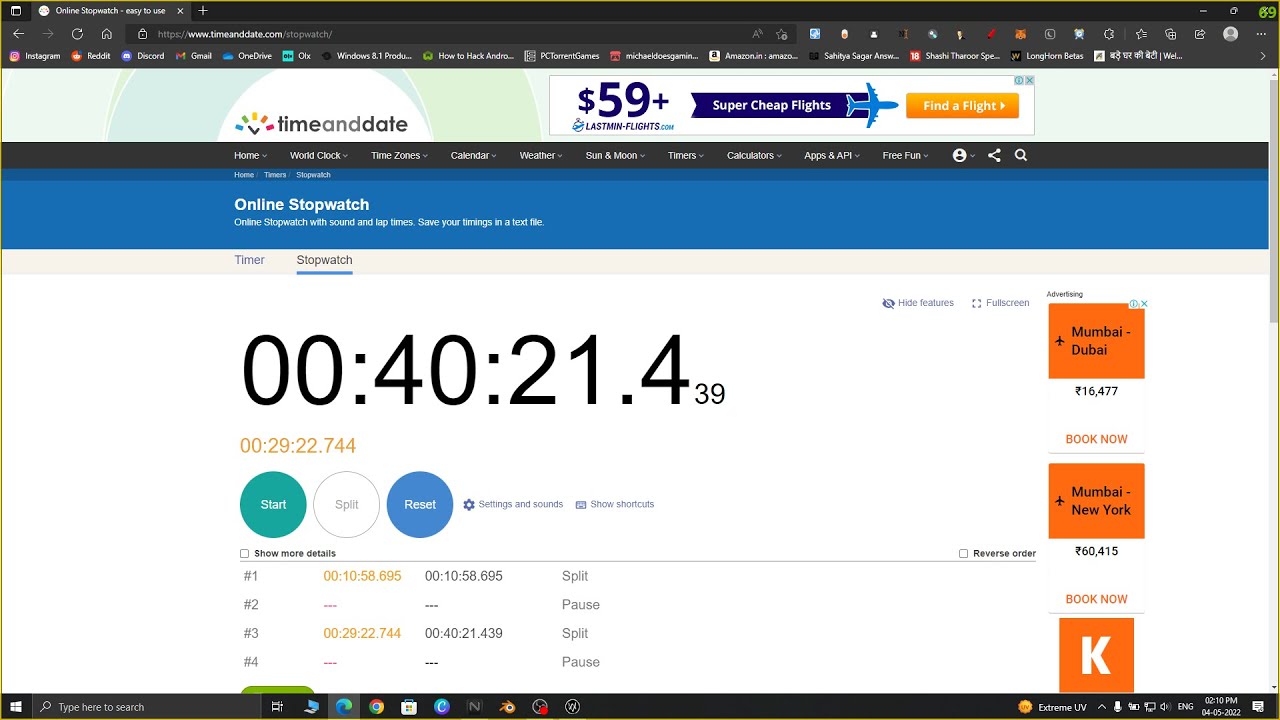Open Google Chrome from taskbar
This screenshot has height=720, width=1280.
point(376,707)
